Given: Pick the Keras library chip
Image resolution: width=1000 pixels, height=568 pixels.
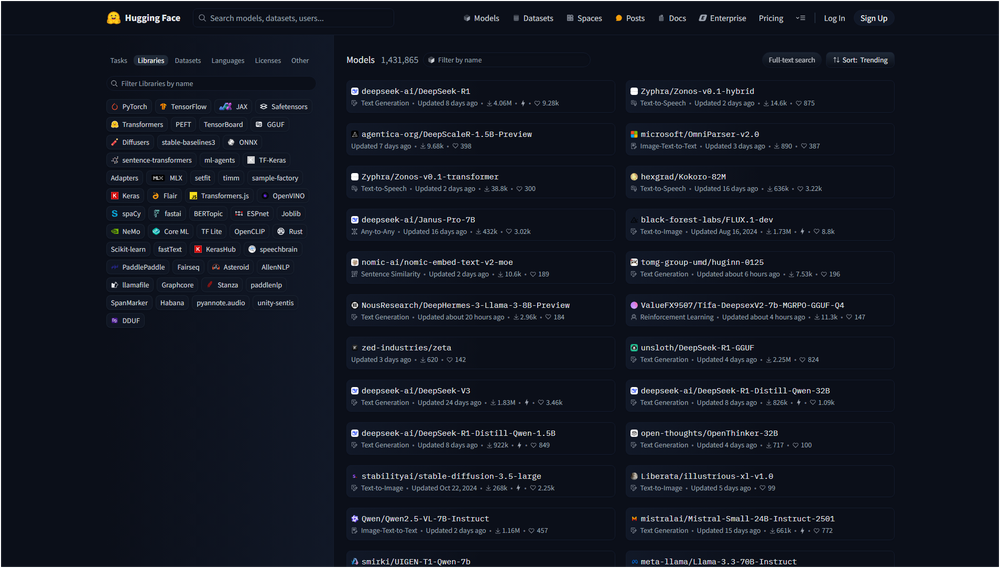Looking at the screenshot, I should pos(125,196).
